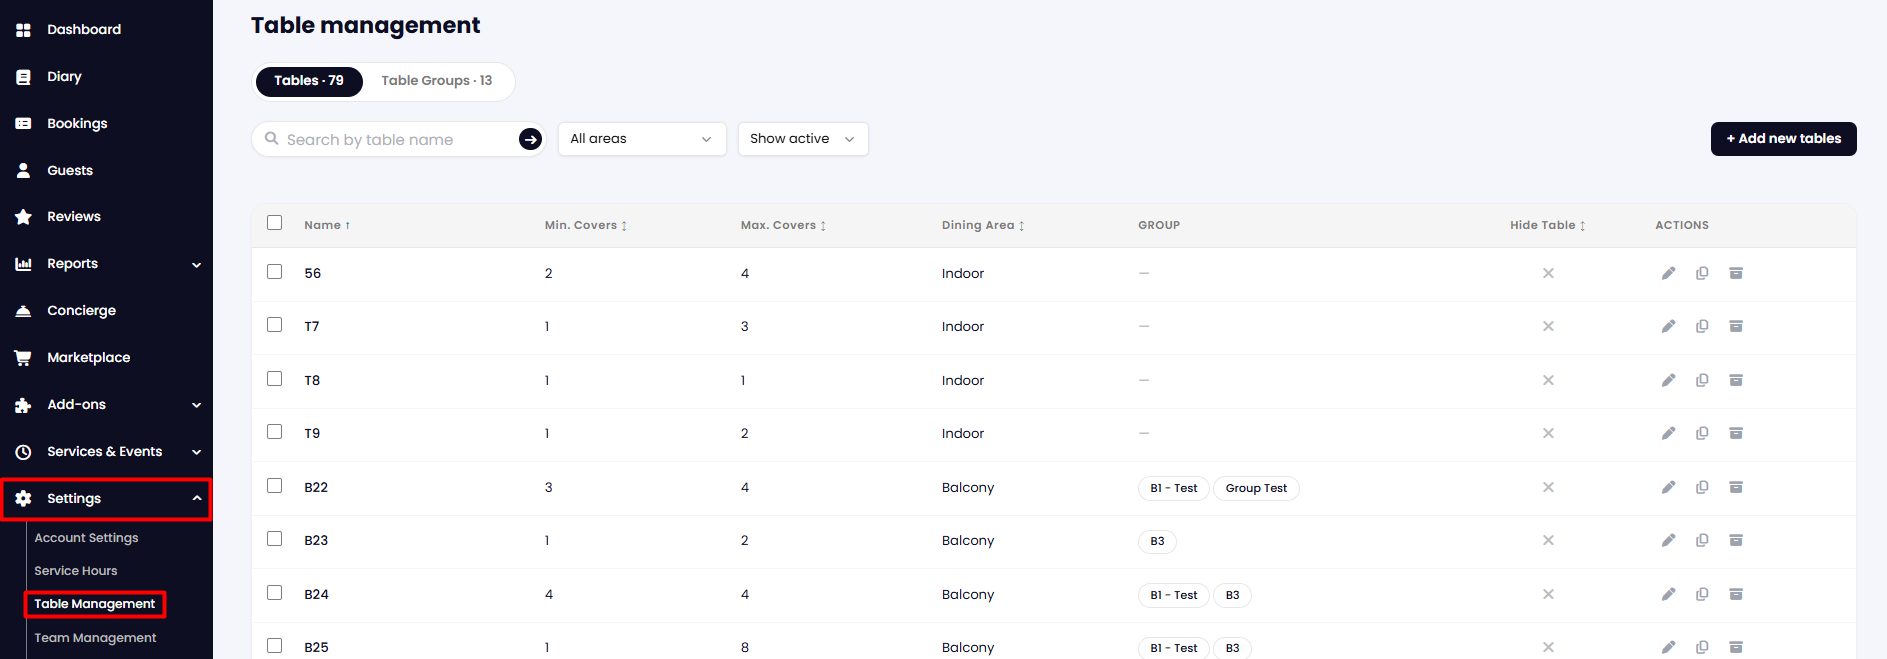Click the hide table X for B22
The image size is (1887, 659).
pyautogui.click(x=1548, y=487)
